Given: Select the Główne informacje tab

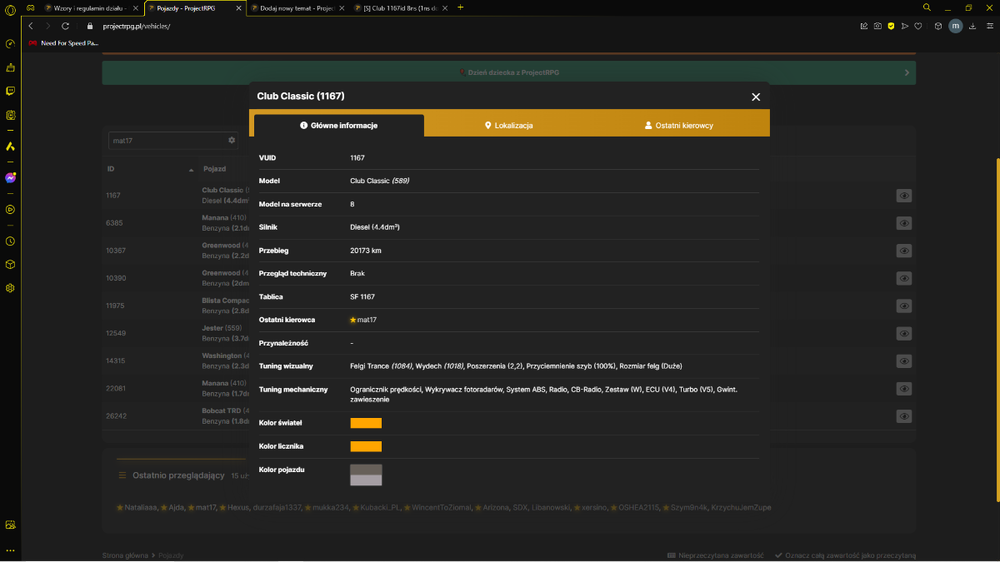Looking at the screenshot, I should click(339, 125).
